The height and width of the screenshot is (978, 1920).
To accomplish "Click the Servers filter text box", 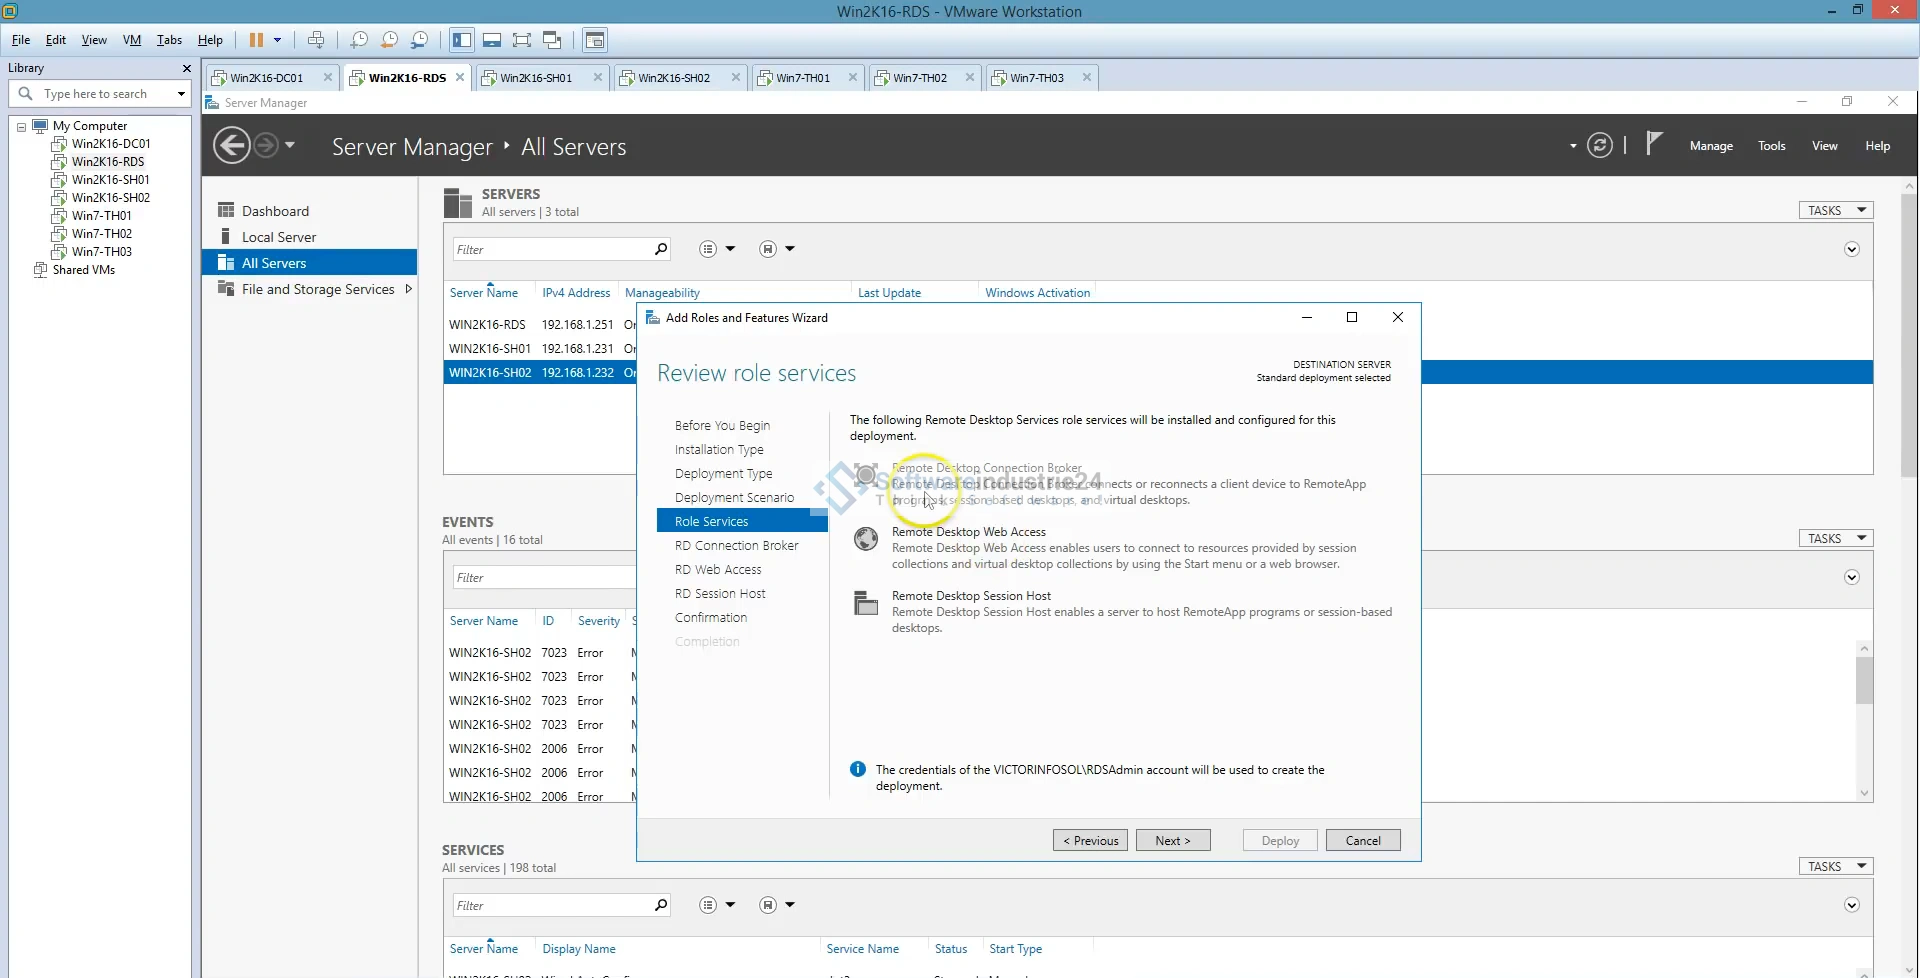I will tap(550, 250).
